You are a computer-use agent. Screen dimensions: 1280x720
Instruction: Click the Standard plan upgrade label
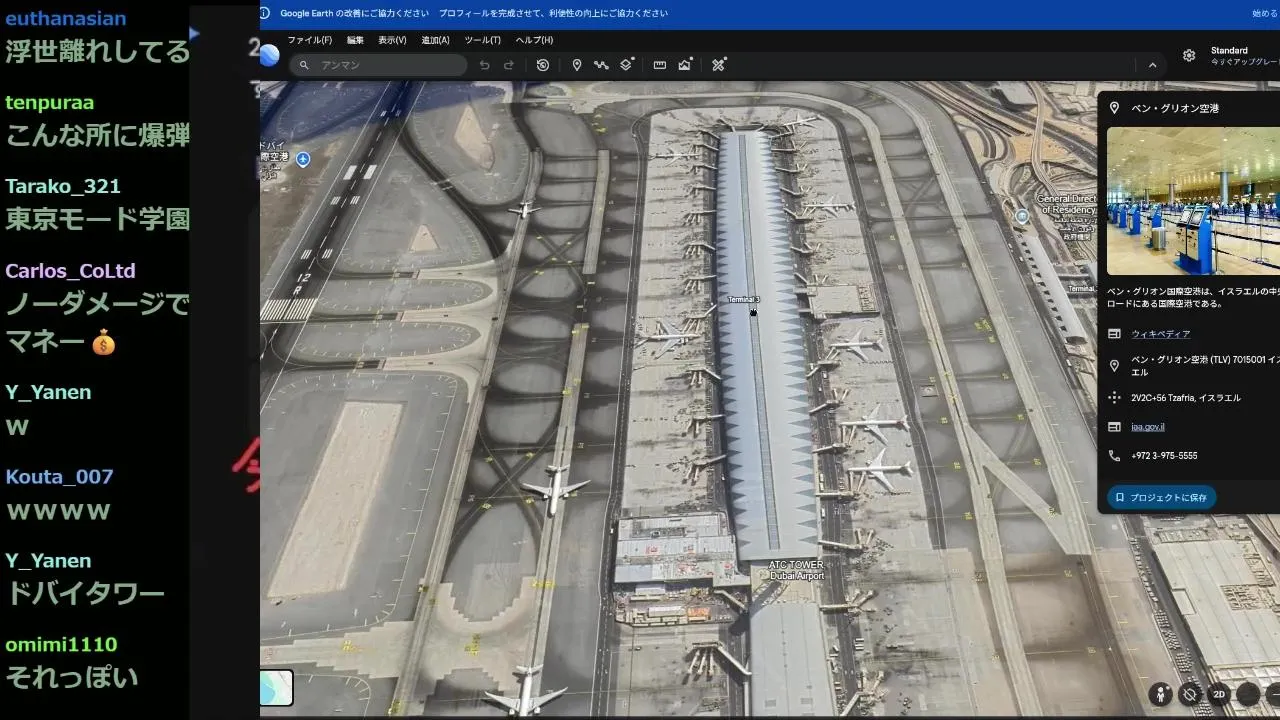pyautogui.click(x=1243, y=56)
